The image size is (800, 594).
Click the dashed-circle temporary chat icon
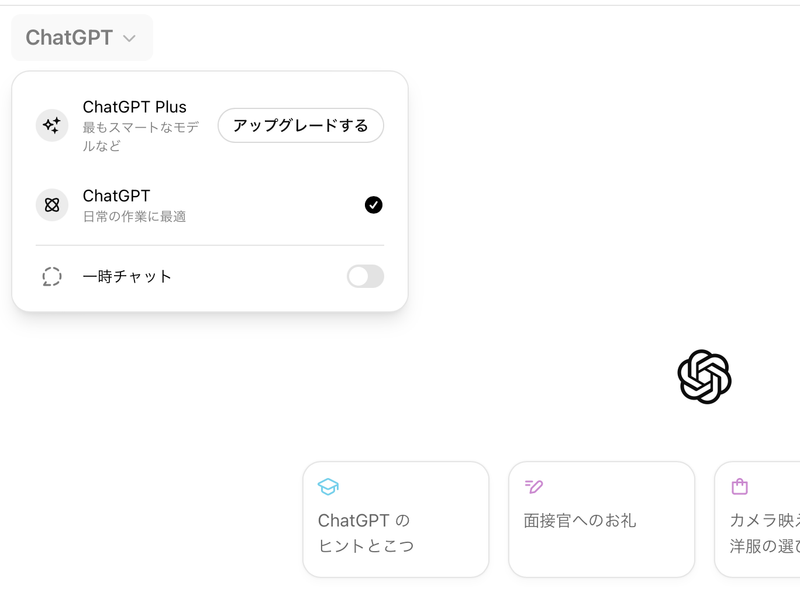tap(52, 277)
